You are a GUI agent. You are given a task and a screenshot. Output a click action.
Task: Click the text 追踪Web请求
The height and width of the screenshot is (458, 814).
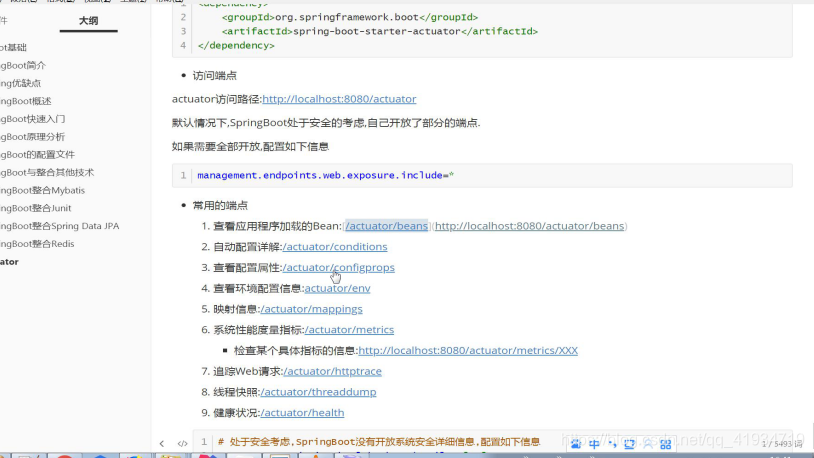247,371
